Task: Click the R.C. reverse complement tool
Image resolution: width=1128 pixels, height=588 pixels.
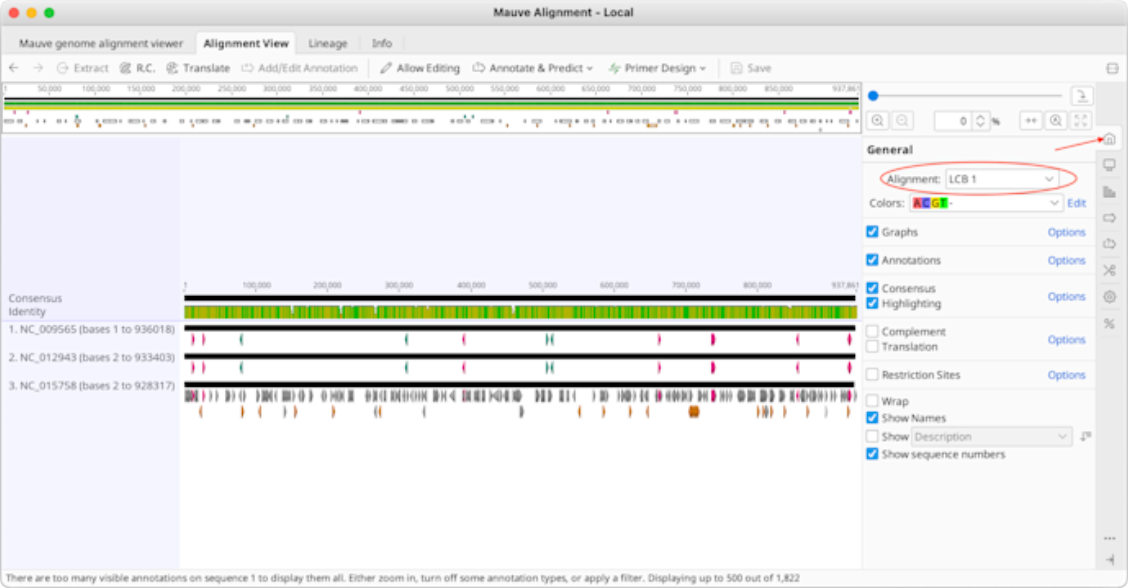Action: pos(137,68)
